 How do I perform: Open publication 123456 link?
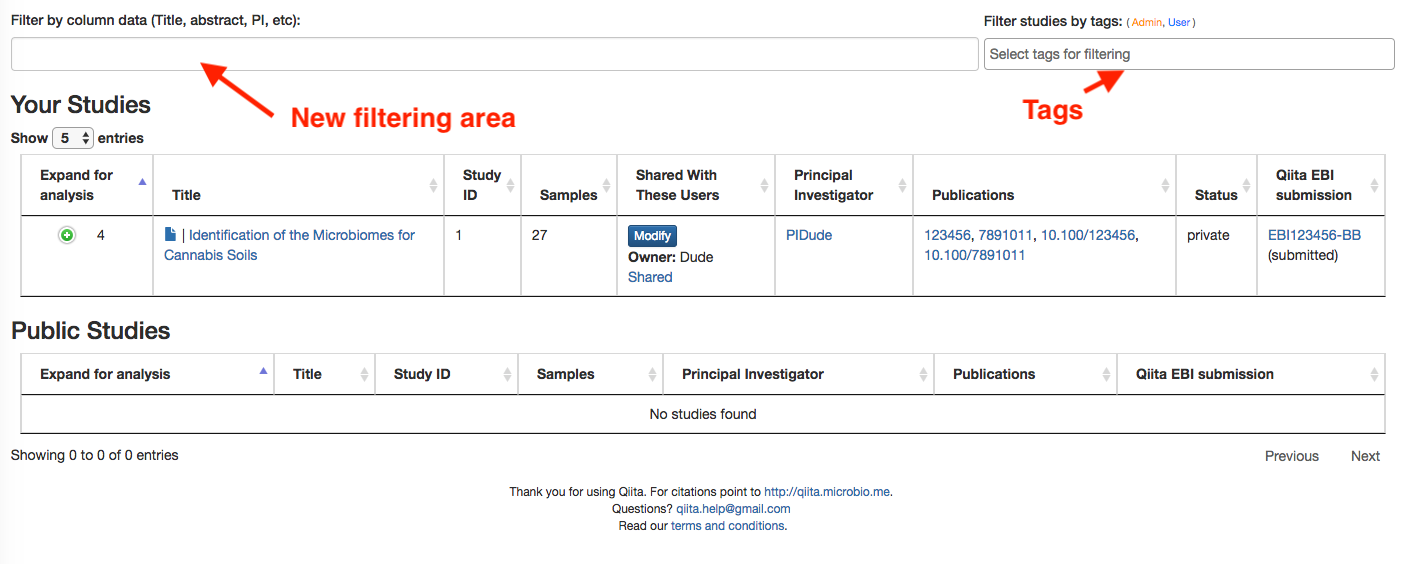pyautogui.click(x=947, y=235)
